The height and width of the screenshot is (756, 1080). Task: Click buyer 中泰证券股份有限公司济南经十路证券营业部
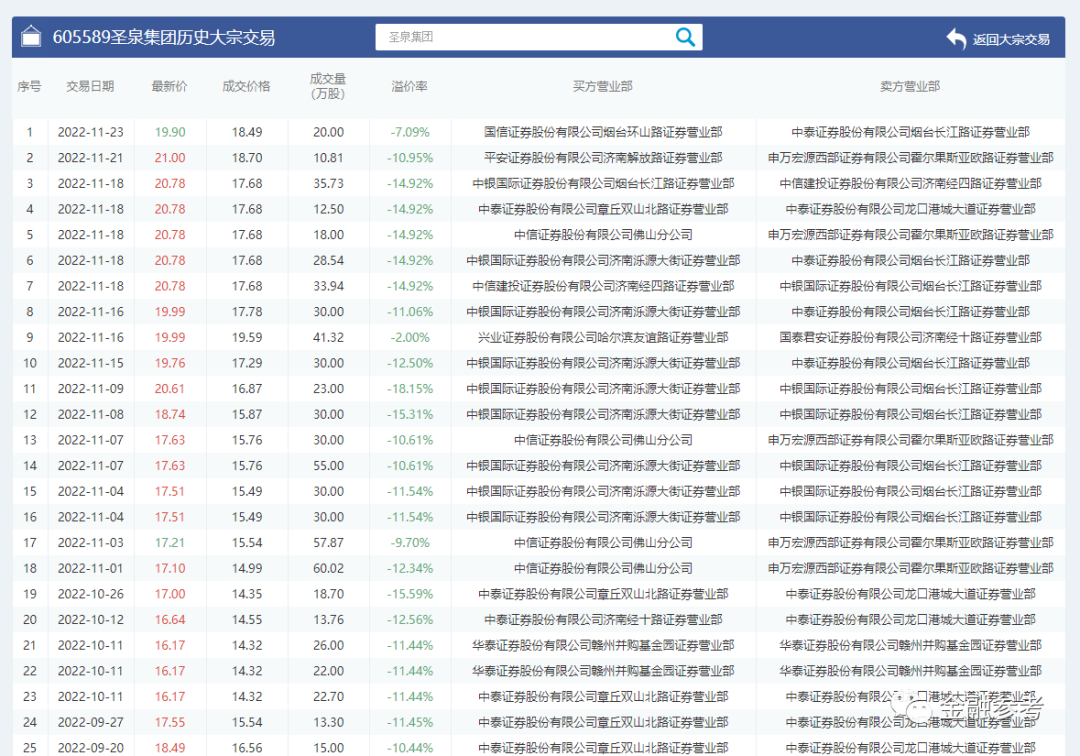tap(603, 620)
